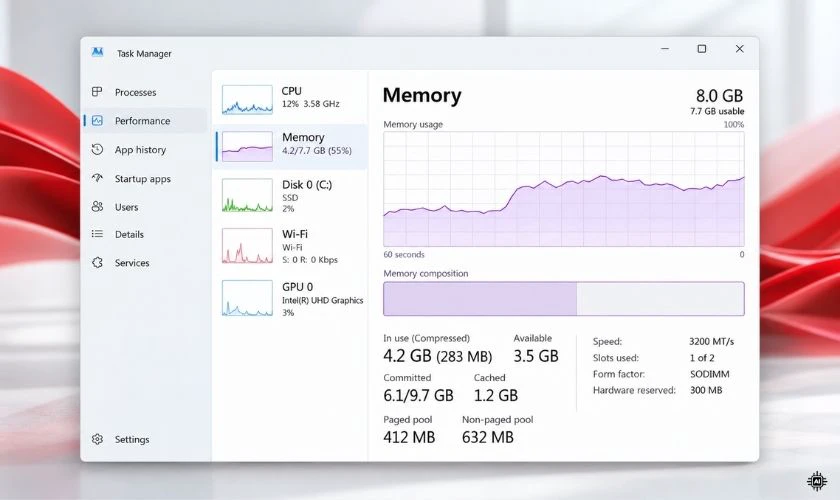
Task: Click the "Memory composition" label
Action: pyautogui.click(x=426, y=273)
